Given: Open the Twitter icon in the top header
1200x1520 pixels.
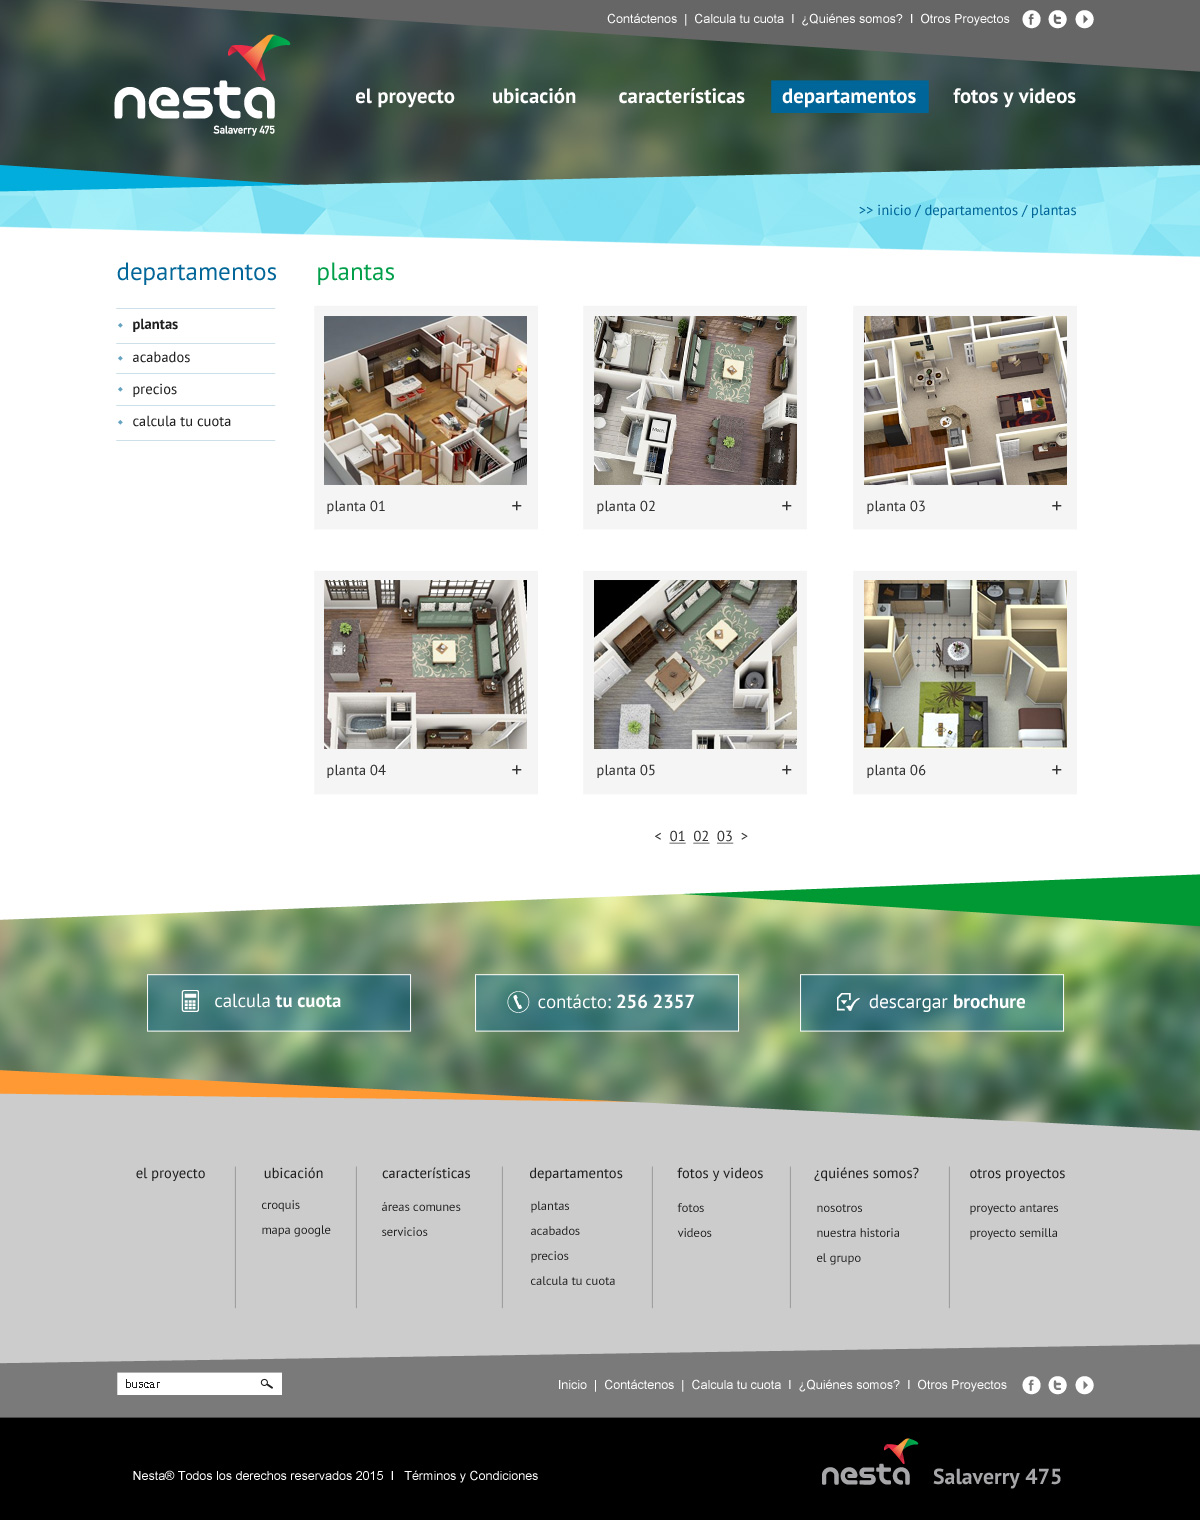Looking at the screenshot, I should coord(1057,19).
